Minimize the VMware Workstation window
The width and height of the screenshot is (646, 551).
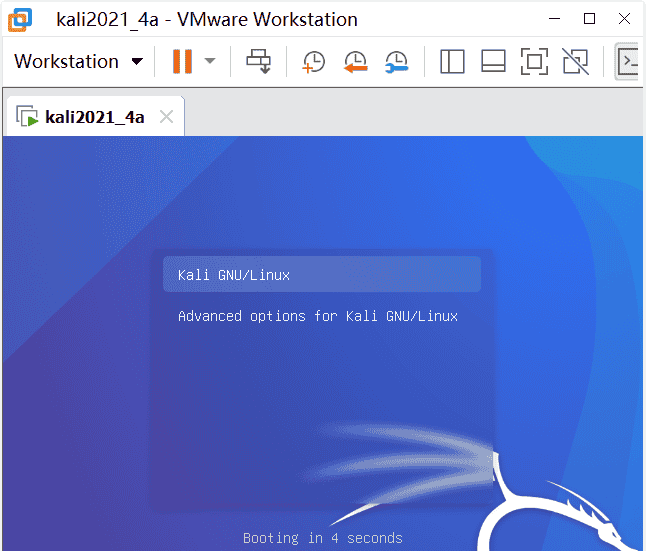(x=551, y=18)
